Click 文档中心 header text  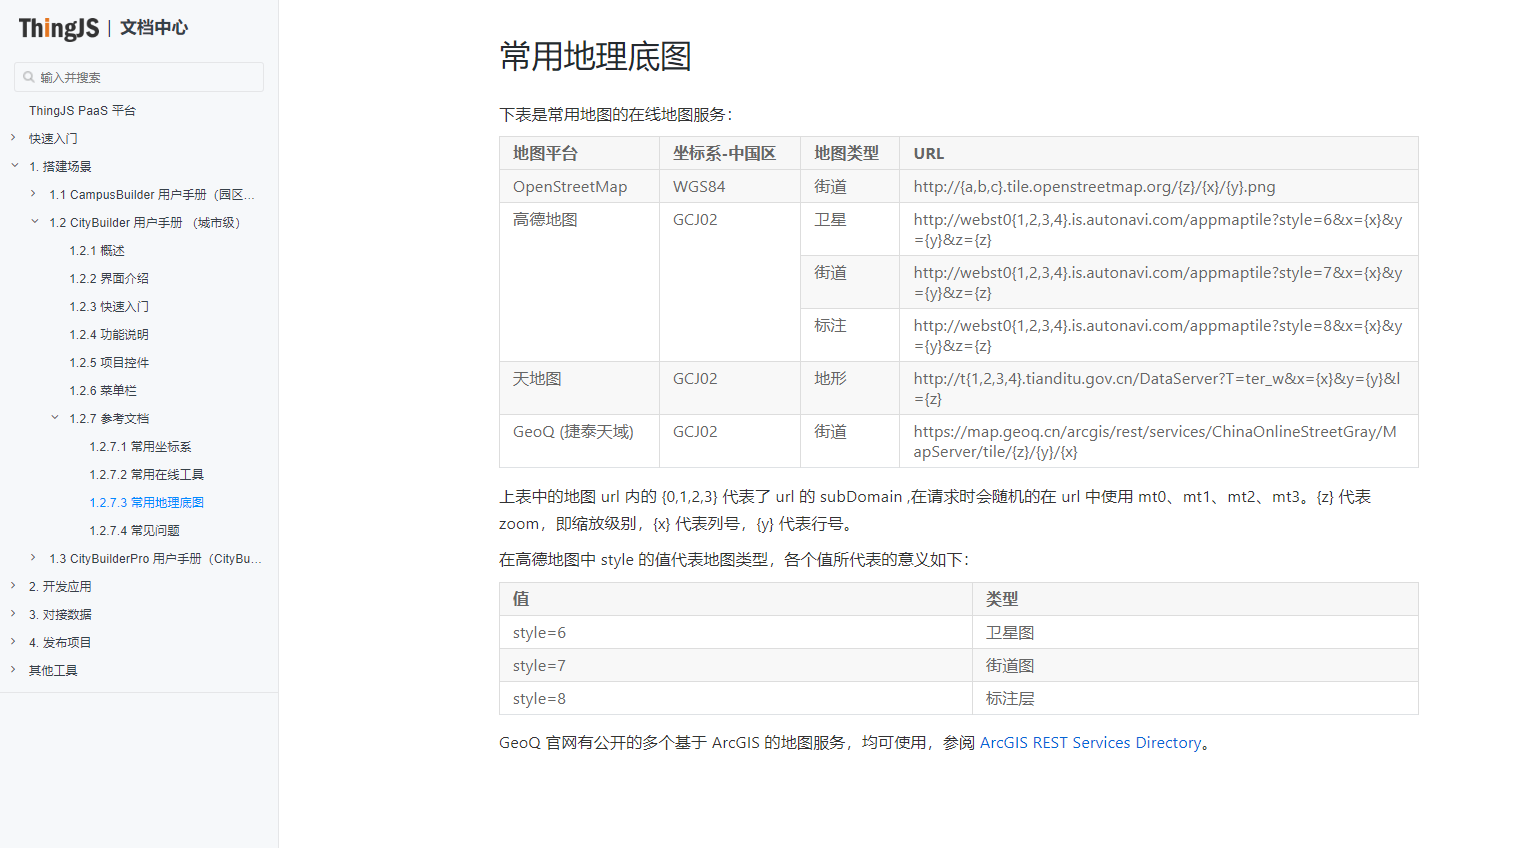point(154,28)
